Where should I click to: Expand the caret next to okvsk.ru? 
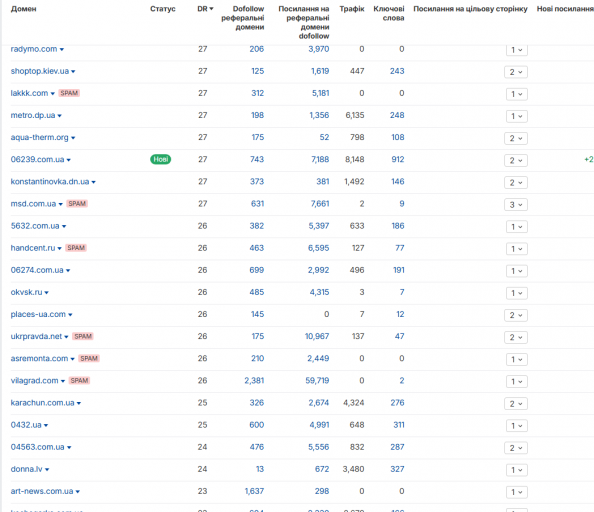[47, 293]
